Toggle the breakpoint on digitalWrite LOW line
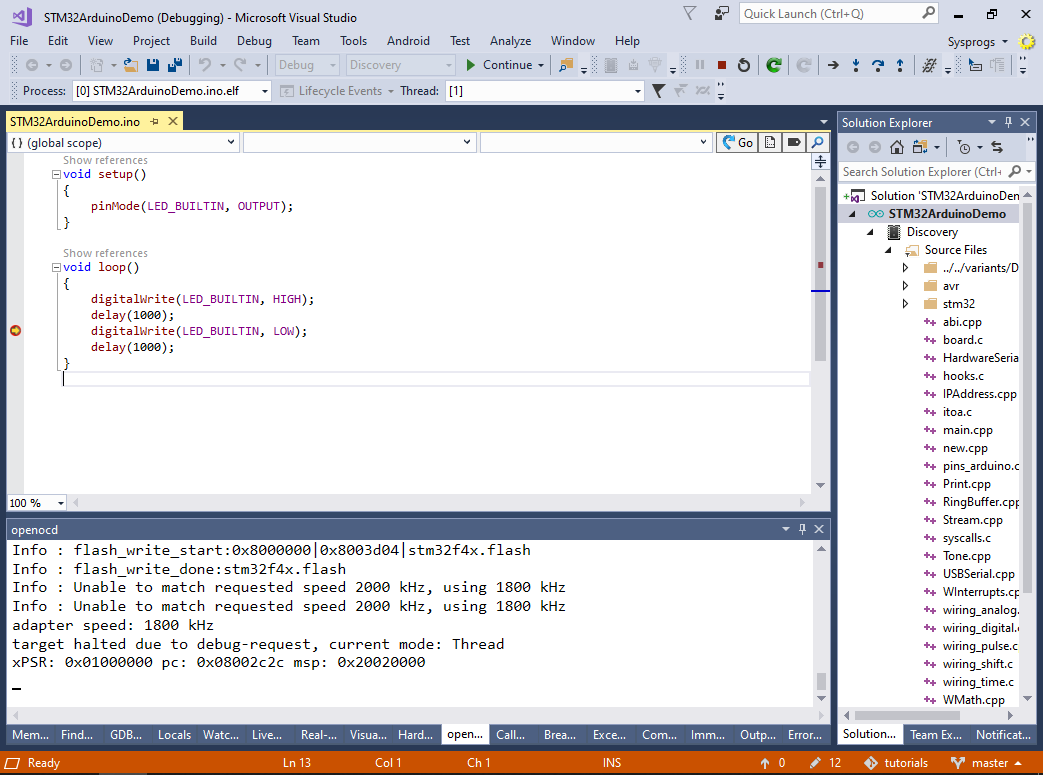1043x775 pixels. click(15, 331)
